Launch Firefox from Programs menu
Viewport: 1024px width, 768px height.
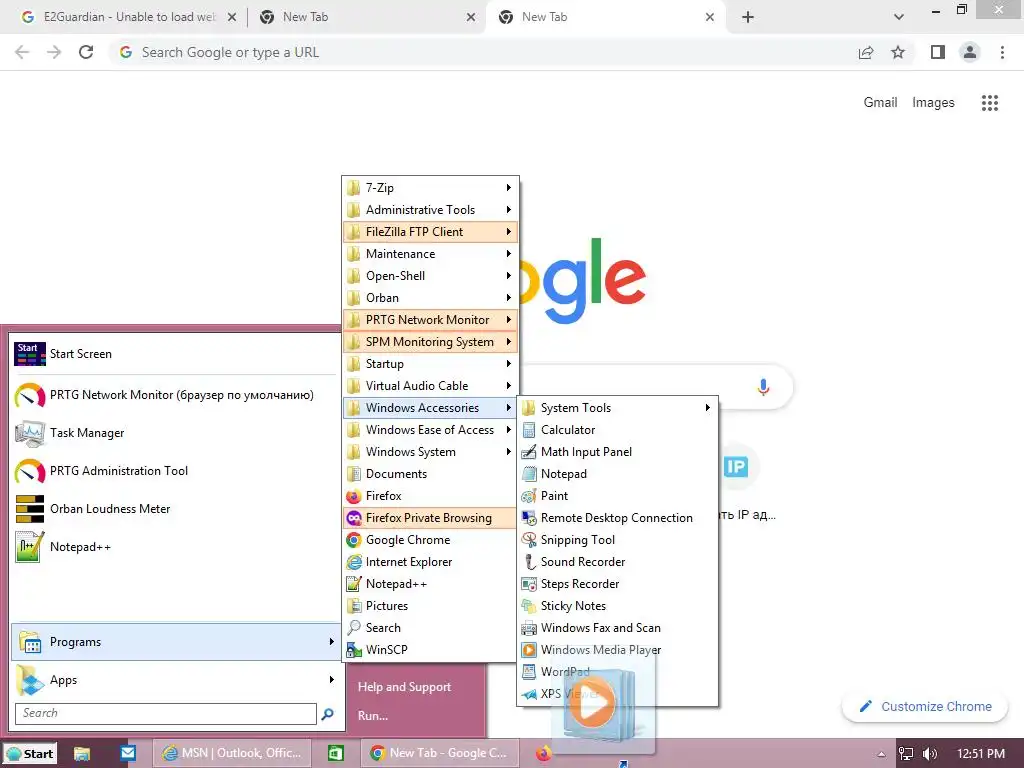[430, 496]
